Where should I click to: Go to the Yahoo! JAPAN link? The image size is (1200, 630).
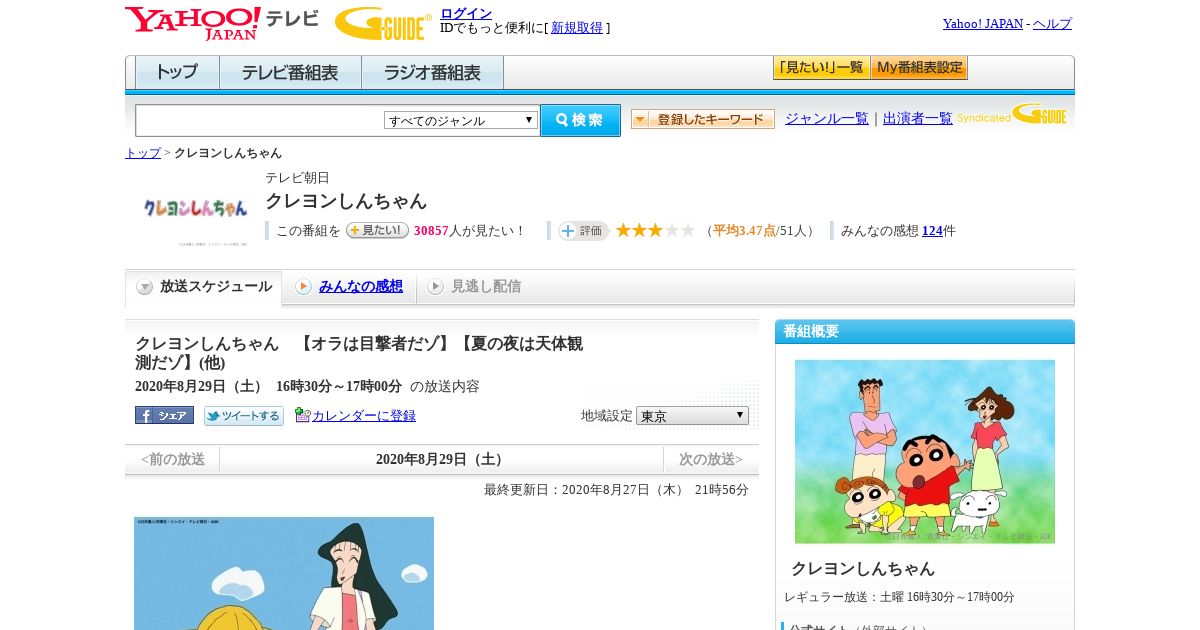click(x=983, y=23)
